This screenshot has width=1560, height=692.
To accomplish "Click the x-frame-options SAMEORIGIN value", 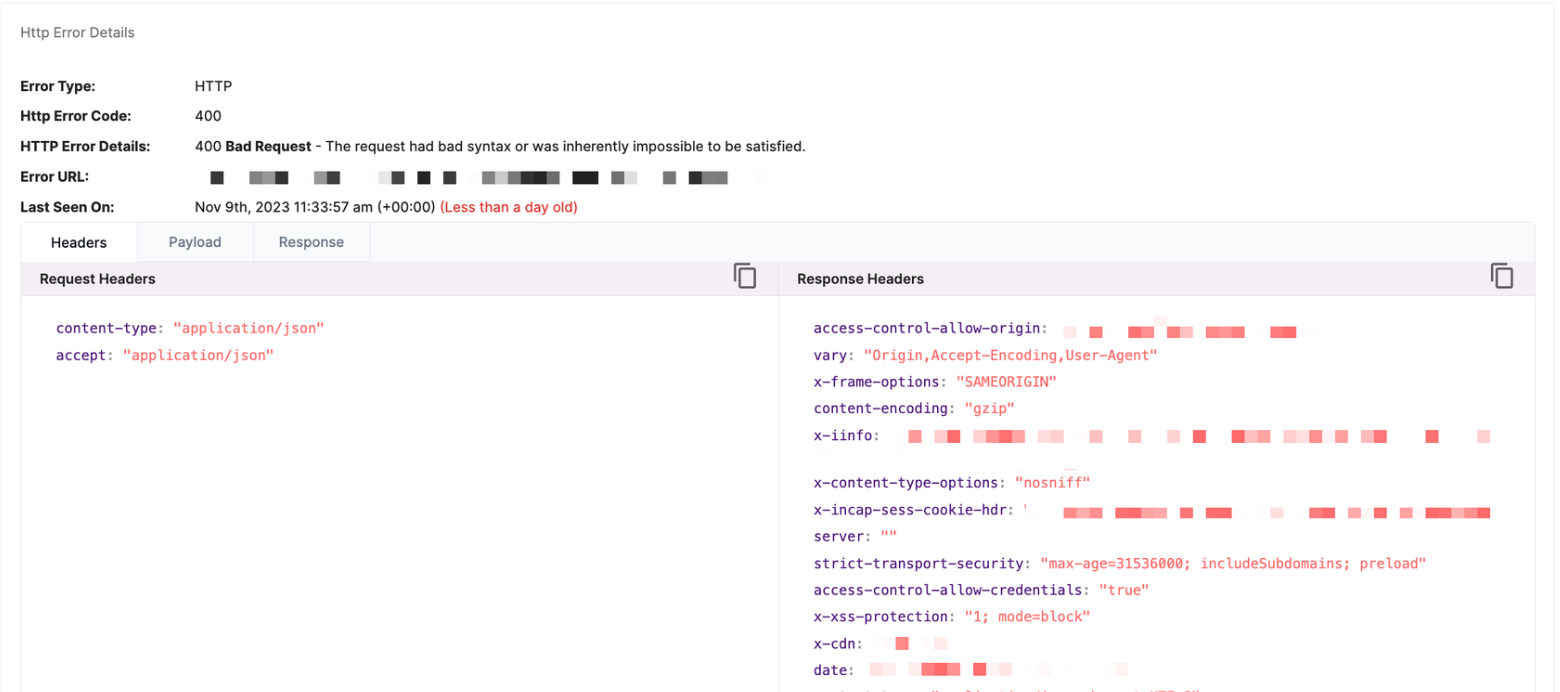I will click(x=1007, y=382).
